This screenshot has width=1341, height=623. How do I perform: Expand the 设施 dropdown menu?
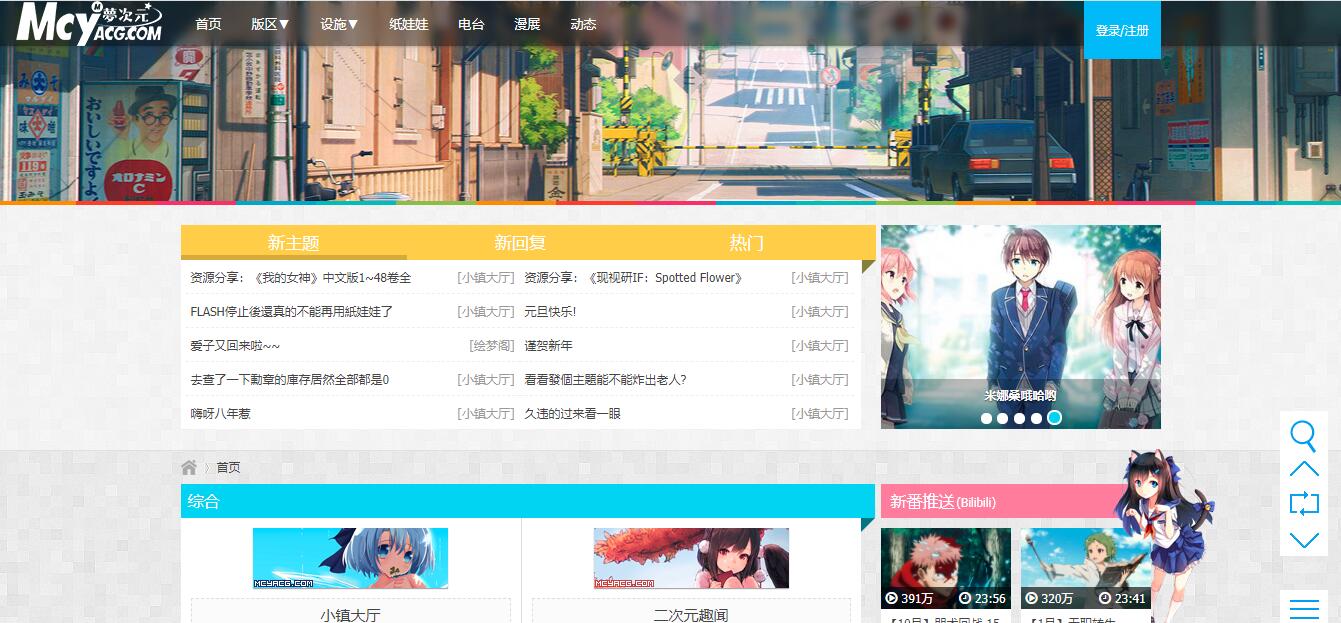[339, 24]
